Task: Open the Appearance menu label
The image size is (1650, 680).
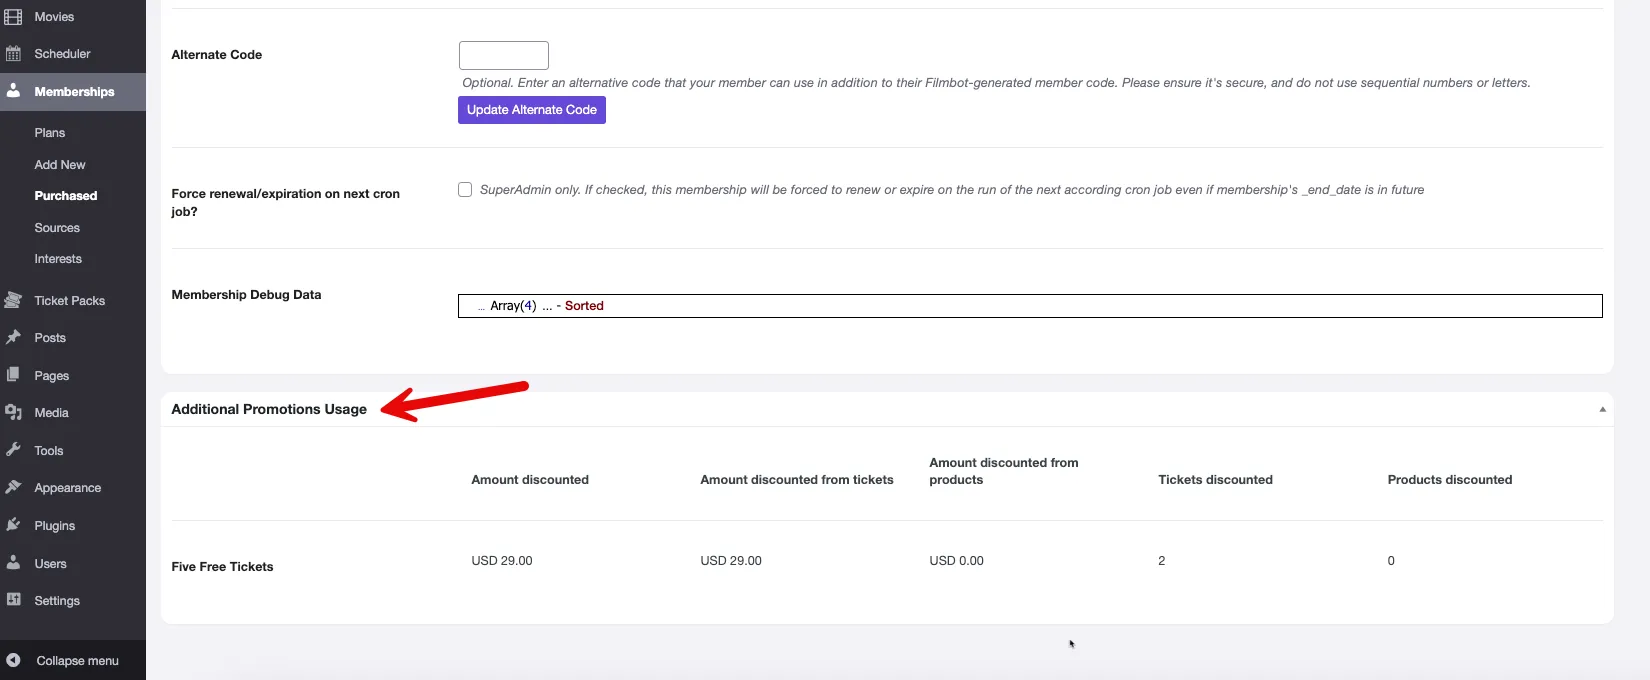Action: tap(67, 488)
